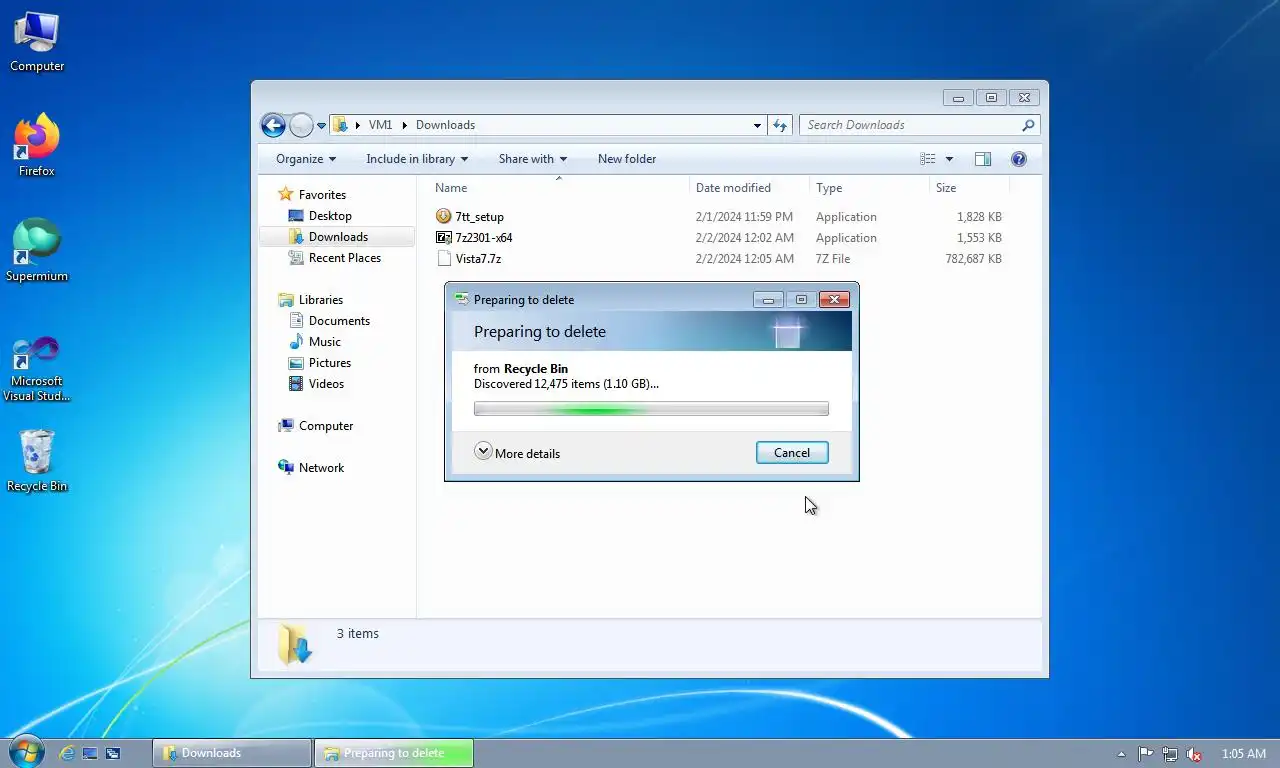Screen dimensions: 1280x768
Task: Open the Documents library
Action: [339, 321]
